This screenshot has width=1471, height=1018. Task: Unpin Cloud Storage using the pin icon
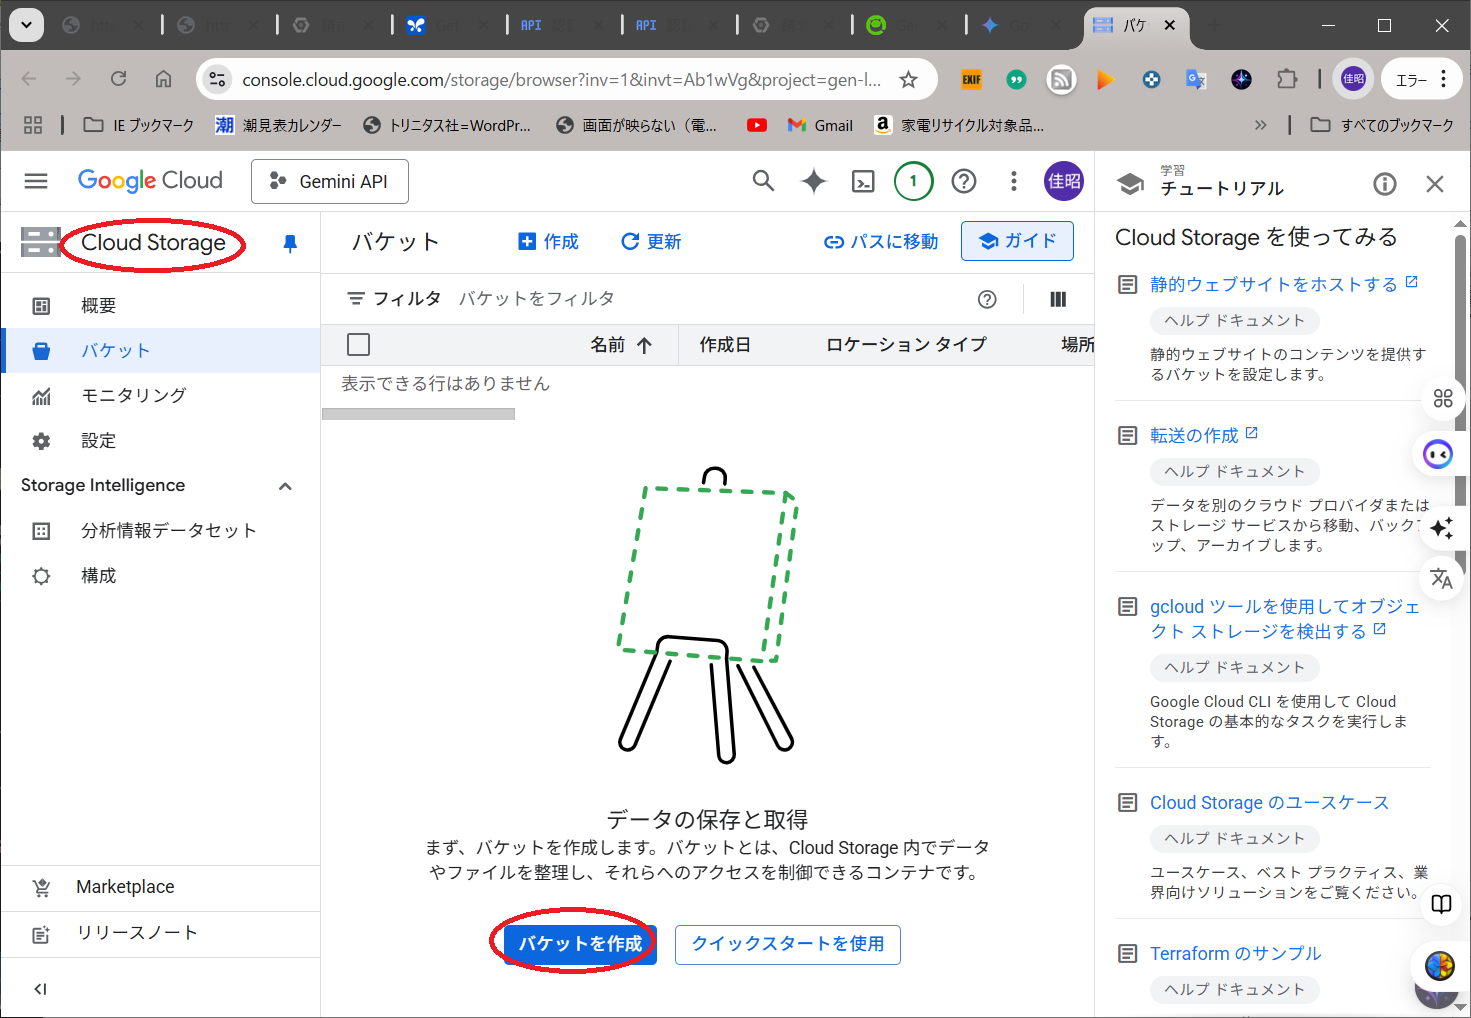[x=290, y=243]
